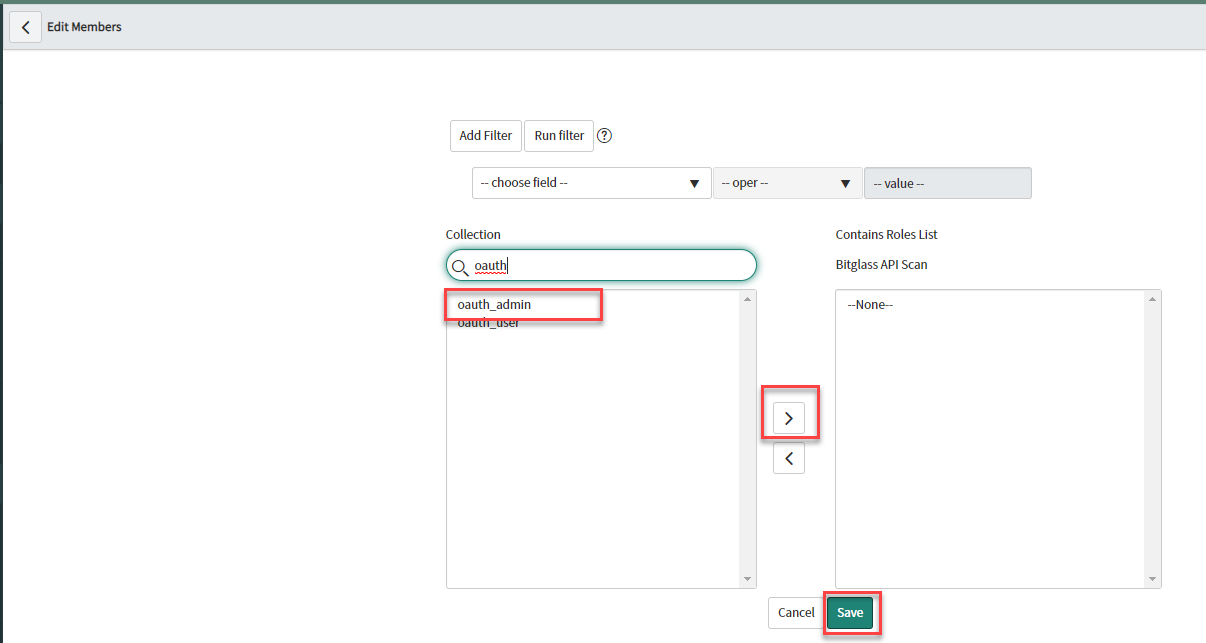The height and width of the screenshot is (643, 1206).
Task: Click the disabled value input box
Action: [x=947, y=183]
